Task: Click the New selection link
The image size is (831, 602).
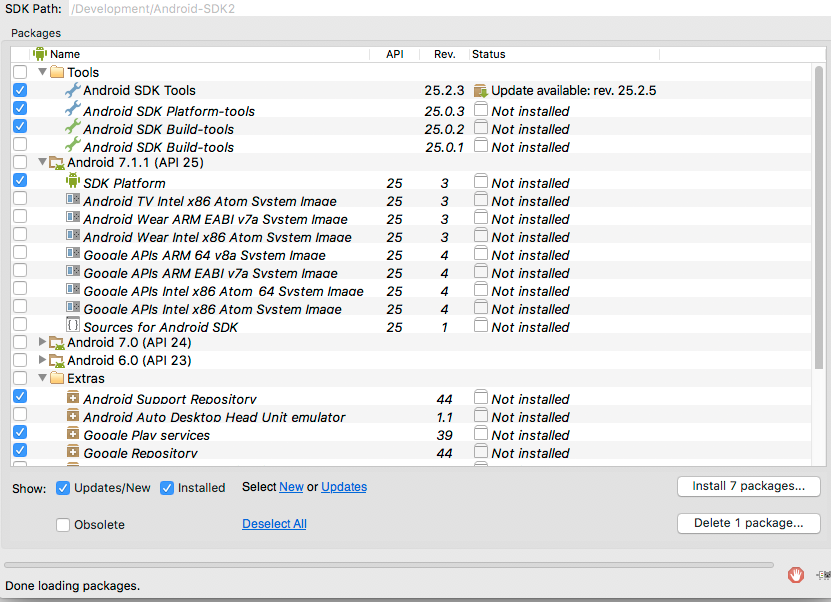Action: pyautogui.click(x=291, y=487)
